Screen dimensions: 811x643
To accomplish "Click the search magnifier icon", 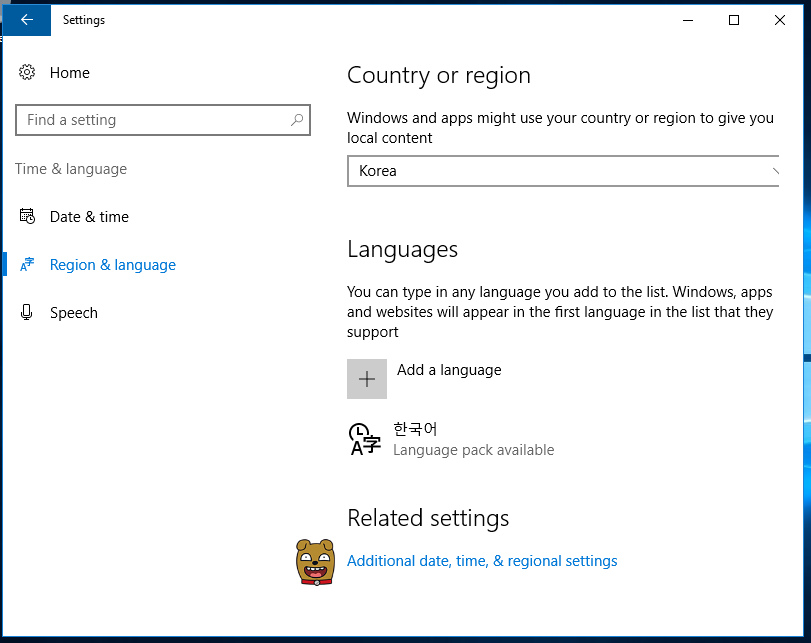I will tap(297, 120).
